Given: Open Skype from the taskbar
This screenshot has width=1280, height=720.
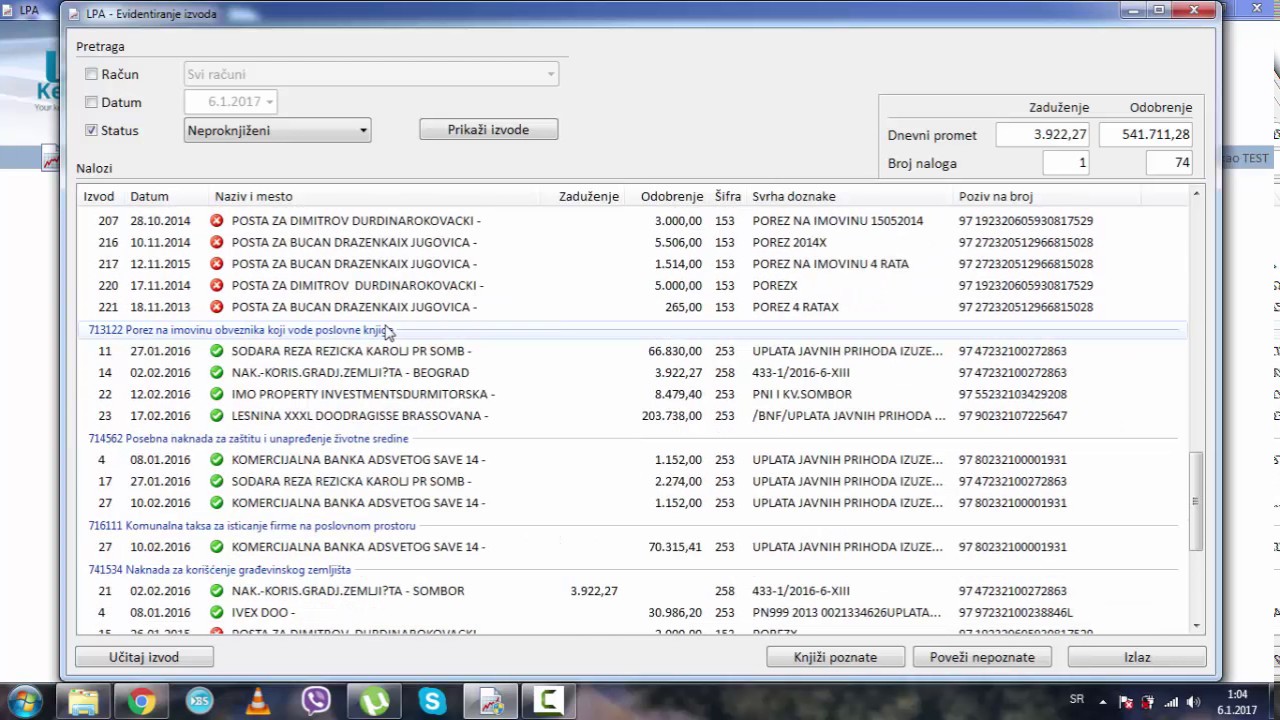Looking at the screenshot, I should pyautogui.click(x=432, y=702).
